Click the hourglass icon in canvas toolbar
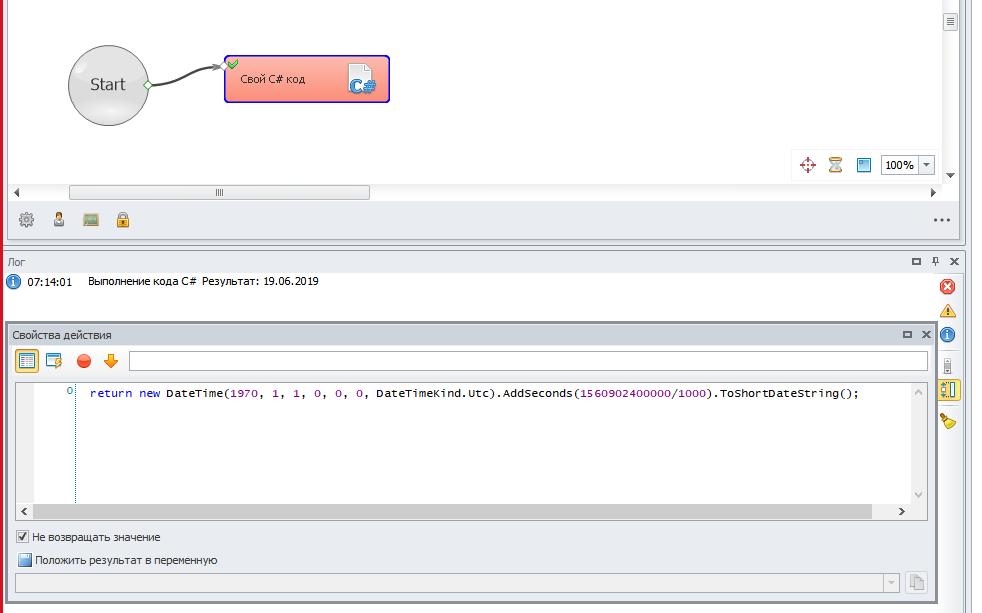Screen dimensions: 982x613 pyautogui.click(x=835, y=165)
